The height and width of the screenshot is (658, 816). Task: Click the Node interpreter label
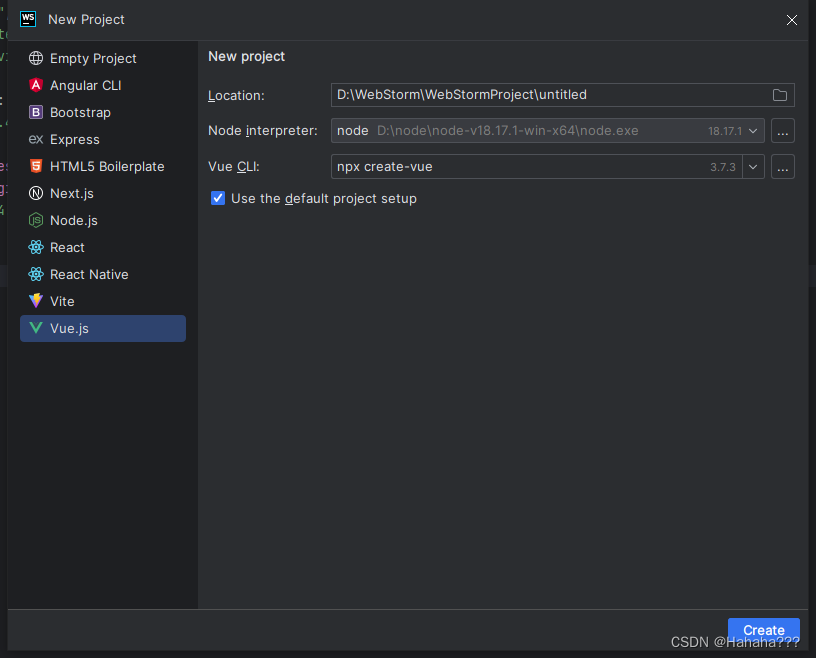pyautogui.click(x=263, y=131)
